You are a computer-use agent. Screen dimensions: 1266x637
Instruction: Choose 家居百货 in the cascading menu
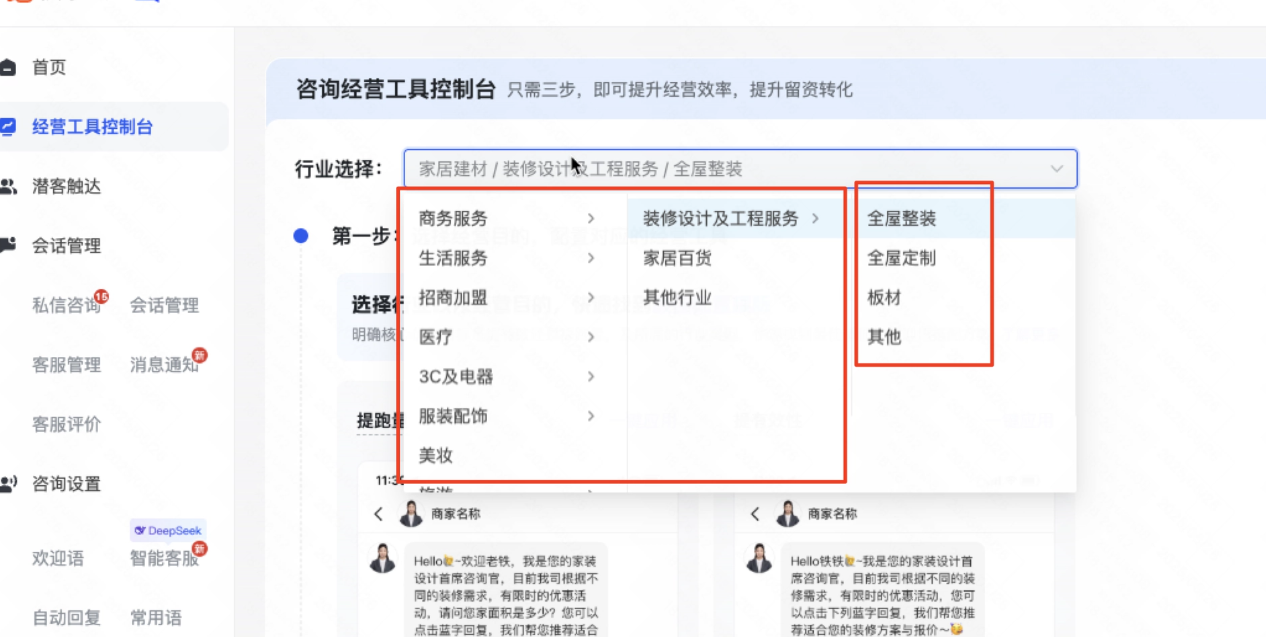coord(679,258)
